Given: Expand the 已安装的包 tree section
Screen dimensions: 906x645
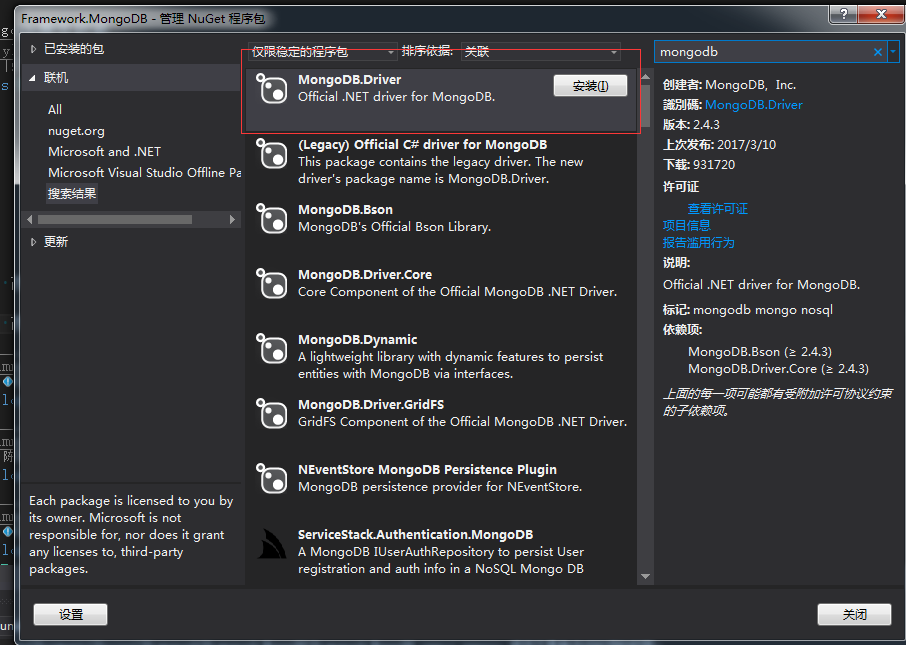Looking at the screenshot, I should coord(34,49).
